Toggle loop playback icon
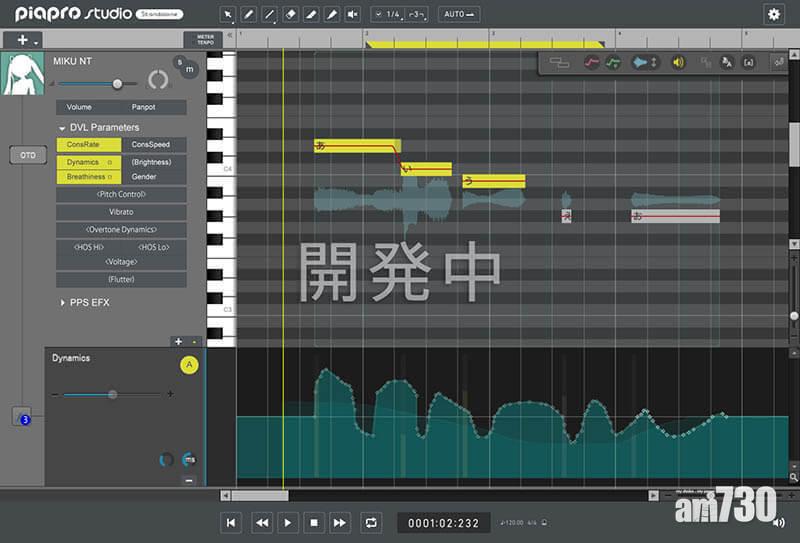 coord(372,522)
